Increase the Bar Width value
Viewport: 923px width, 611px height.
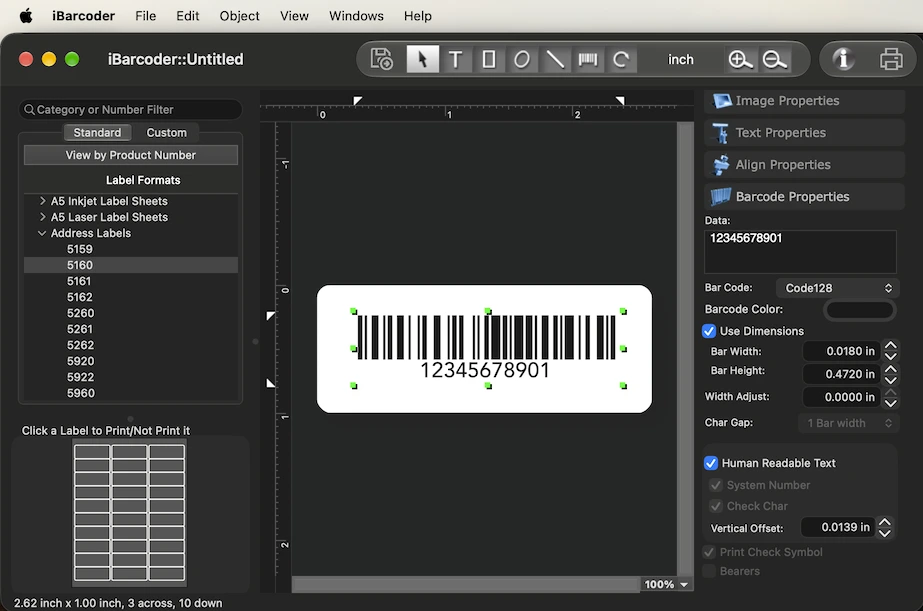click(x=891, y=346)
